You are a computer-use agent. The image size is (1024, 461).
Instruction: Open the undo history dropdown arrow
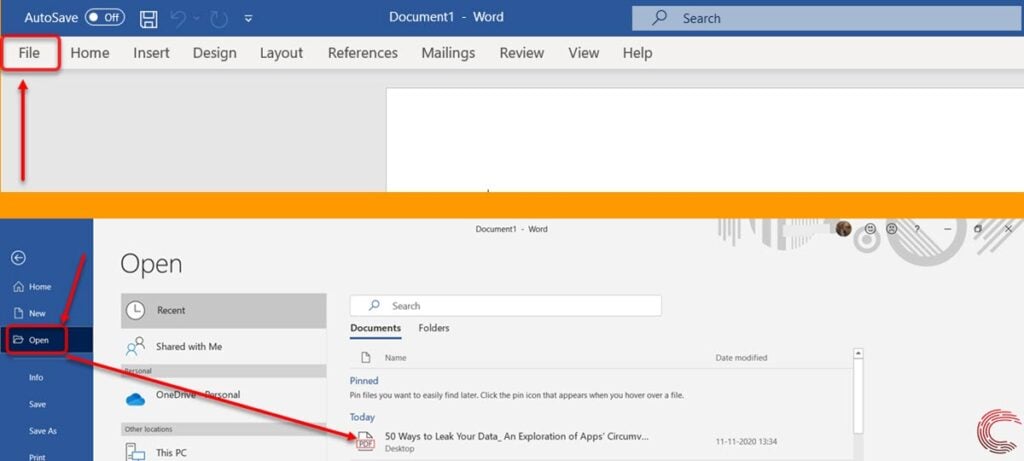[196, 19]
